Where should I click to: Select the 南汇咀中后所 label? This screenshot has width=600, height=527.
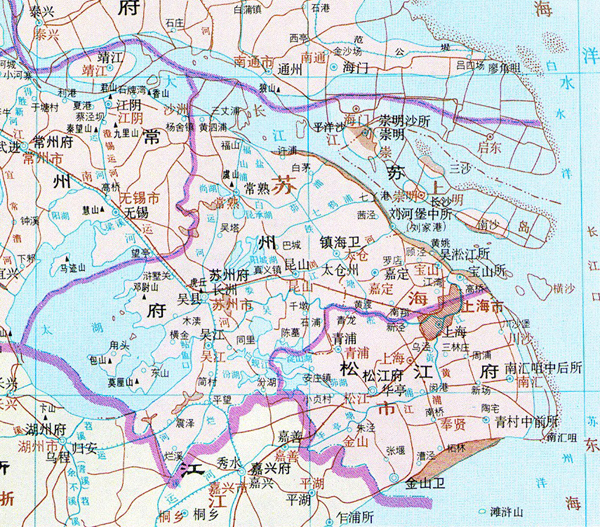click(x=543, y=368)
